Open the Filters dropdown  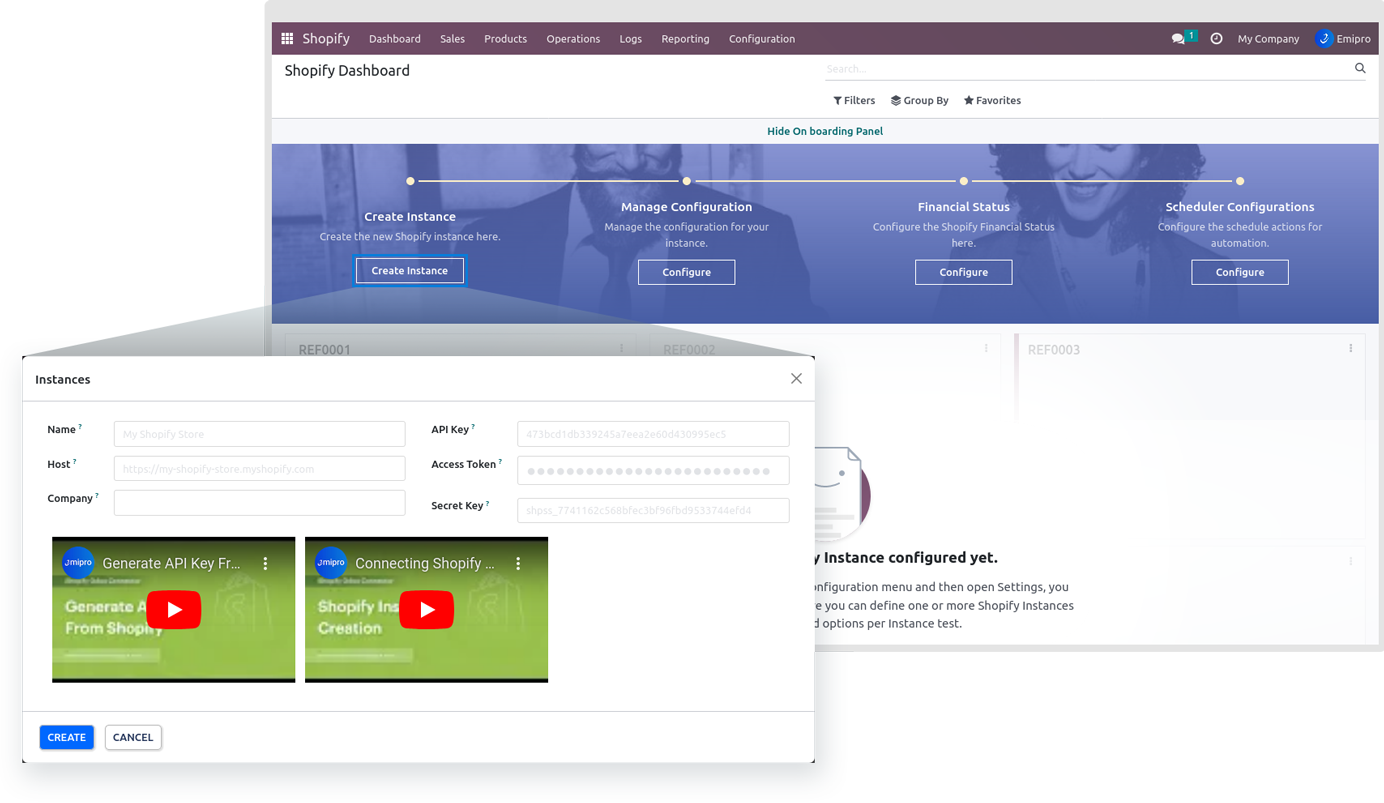point(854,100)
